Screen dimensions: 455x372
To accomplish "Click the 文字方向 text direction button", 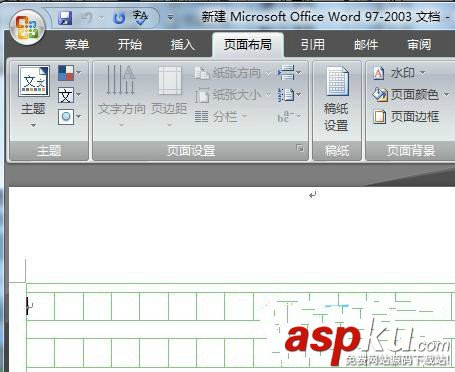I will click(121, 96).
